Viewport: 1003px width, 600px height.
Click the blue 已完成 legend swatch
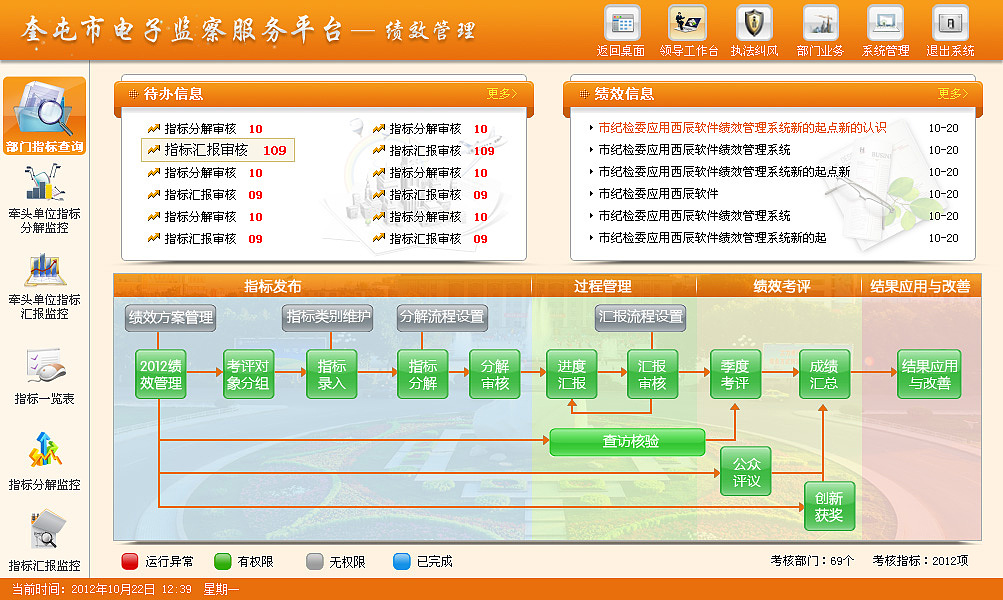click(x=402, y=562)
